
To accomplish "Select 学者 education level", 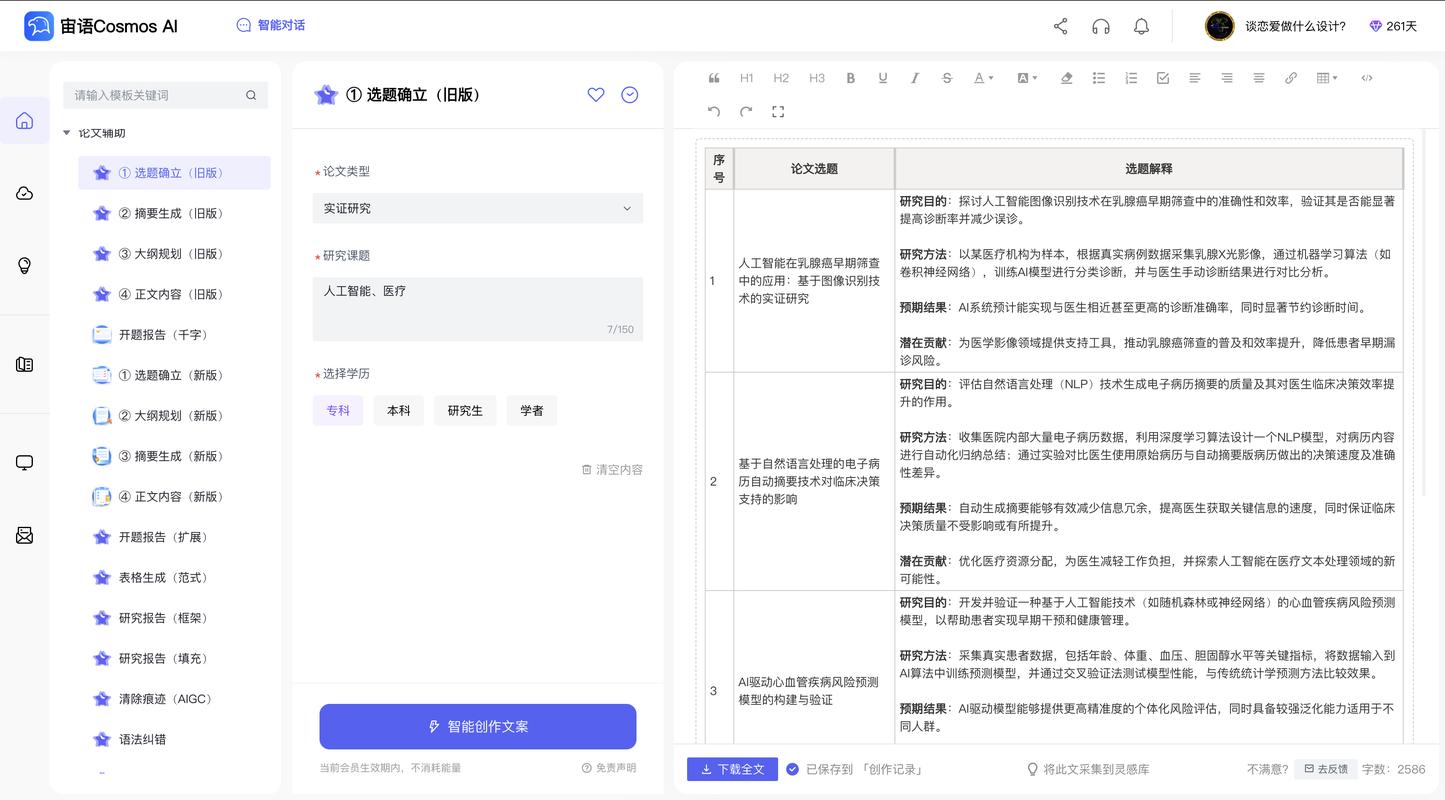I will 532,410.
